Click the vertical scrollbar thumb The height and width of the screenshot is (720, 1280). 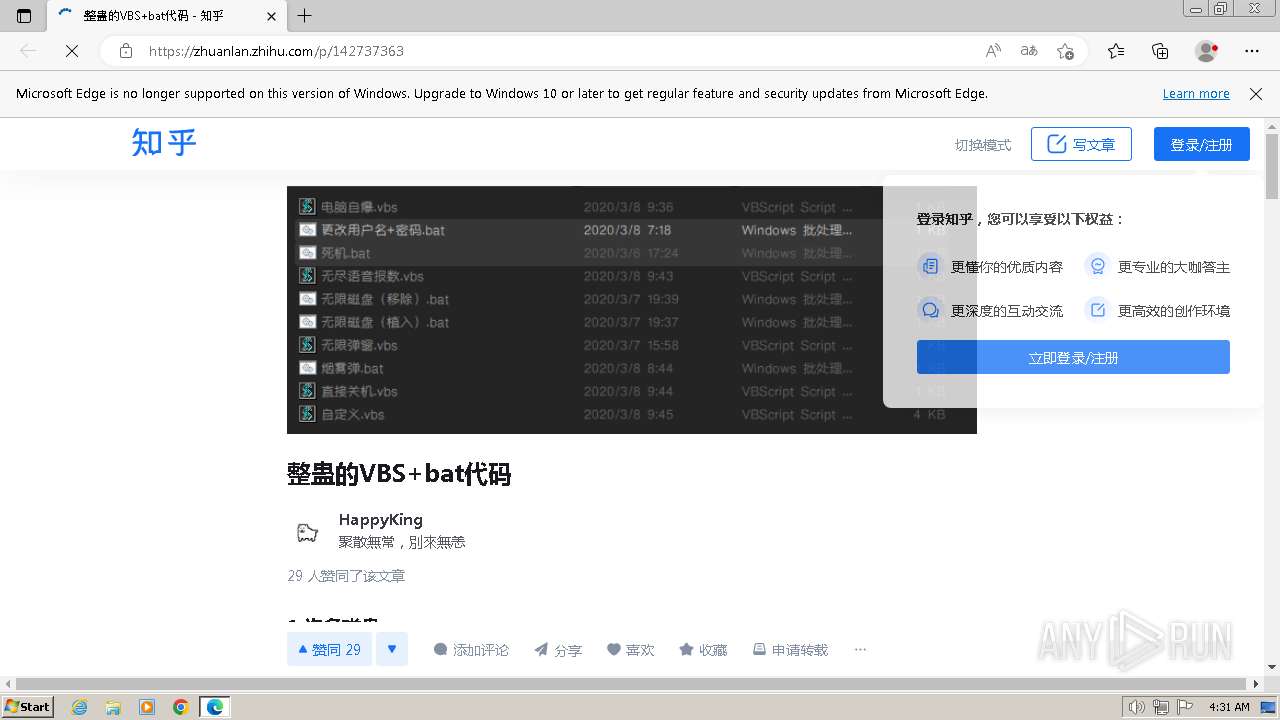pyautogui.click(x=1272, y=165)
